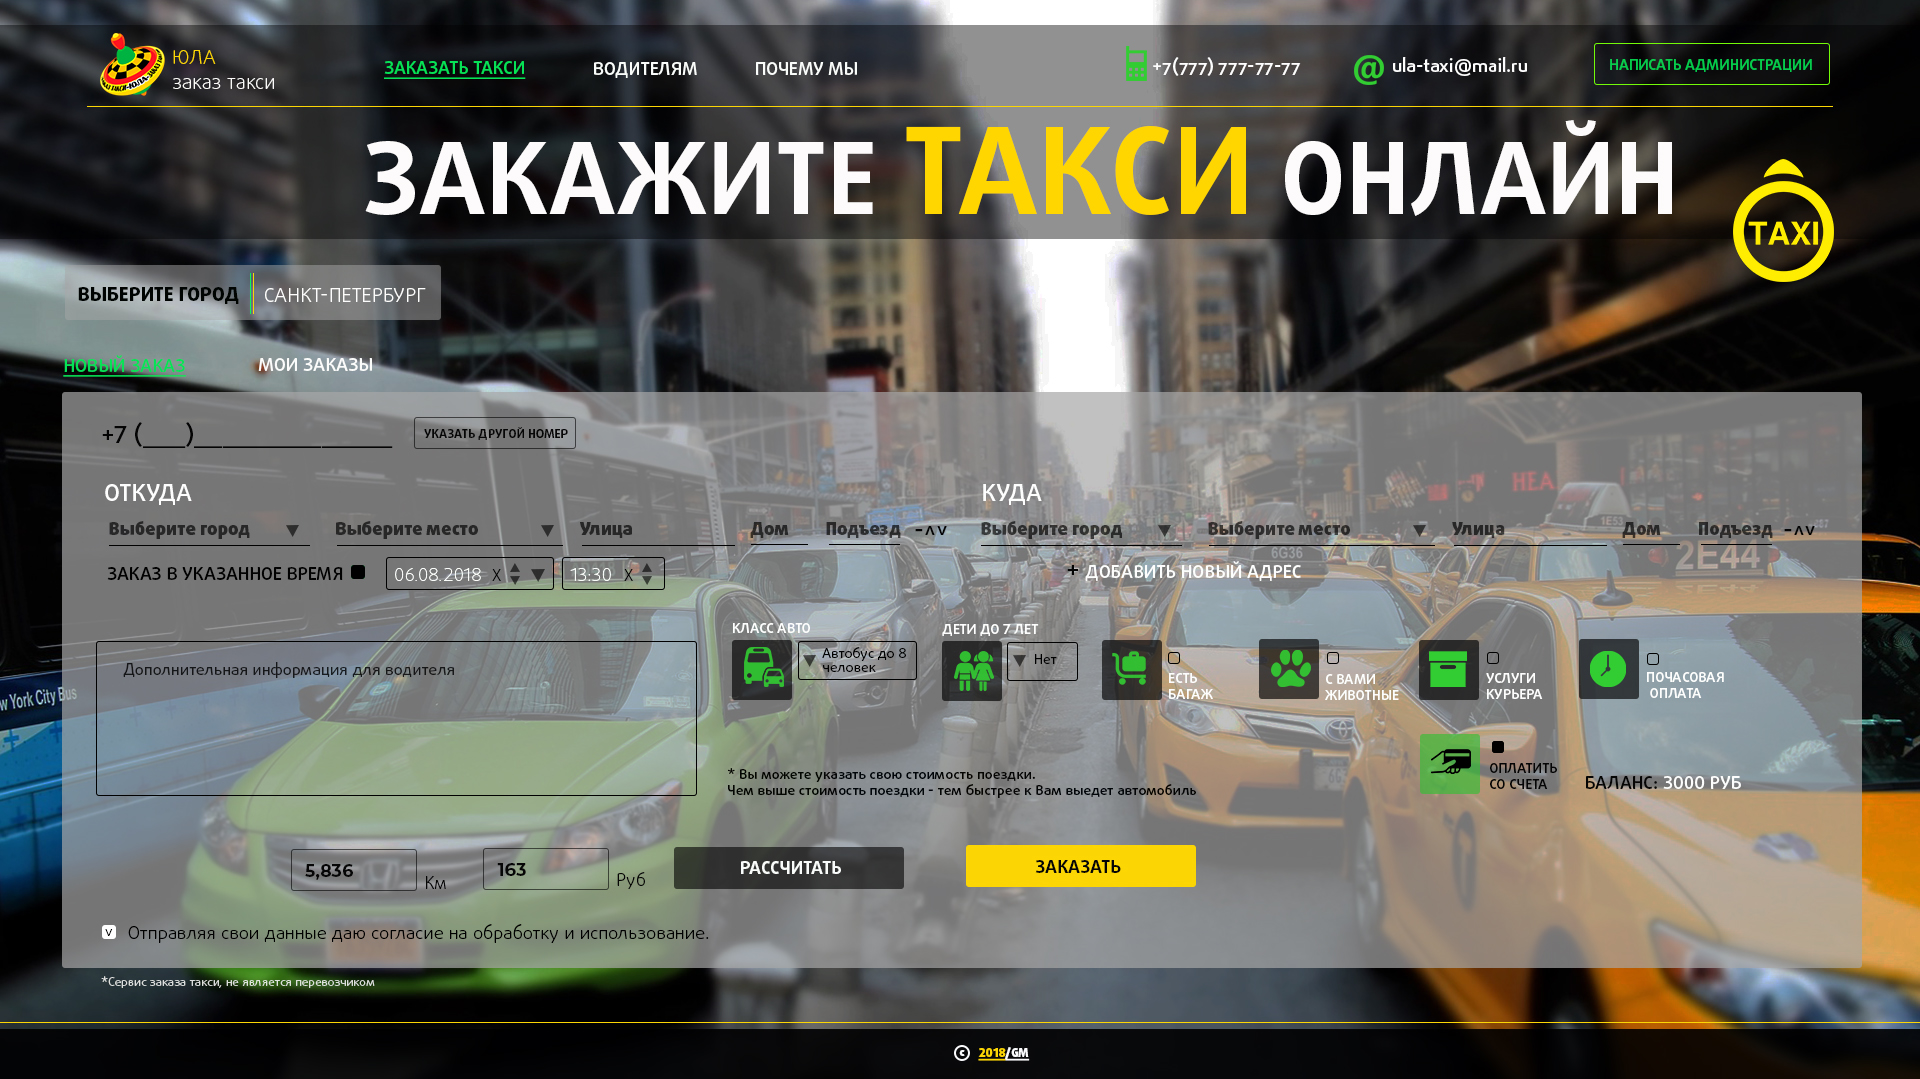Switch to Новый заказ tab
This screenshot has height=1079, width=1920.
pyautogui.click(x=124, y=365)
